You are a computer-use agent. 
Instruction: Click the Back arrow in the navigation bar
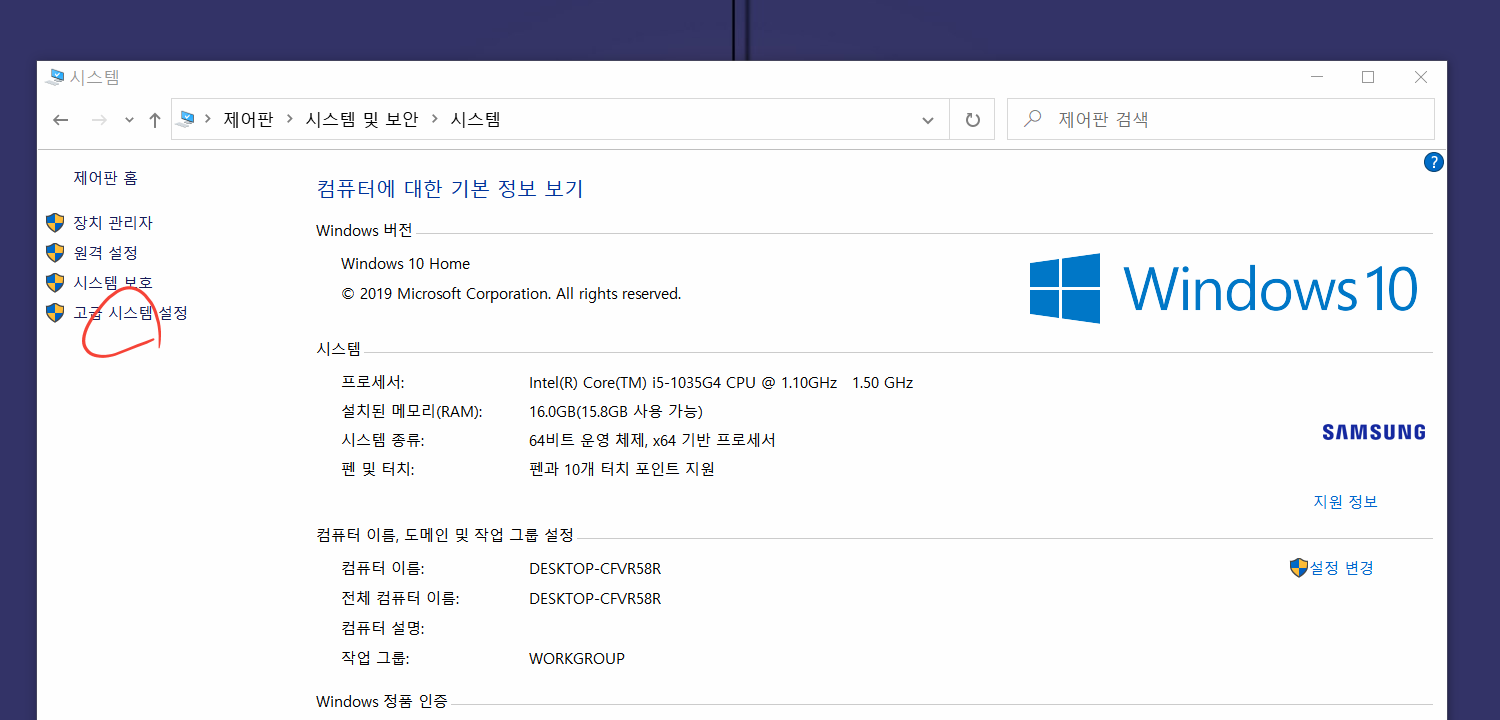click(61, 120)
